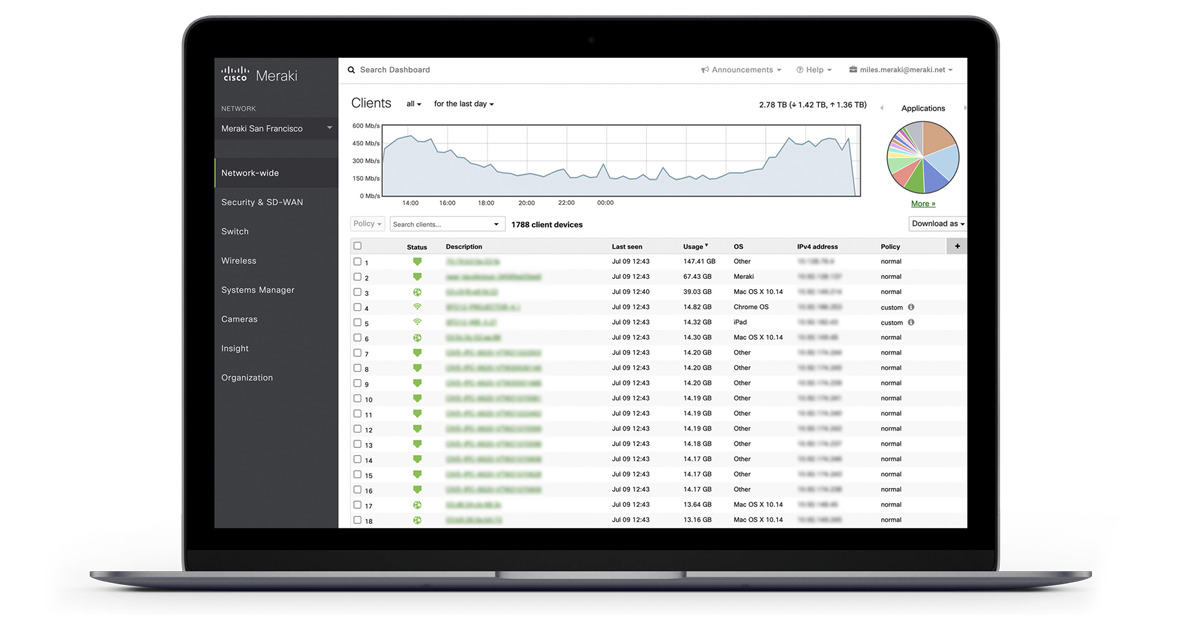The height and width of the screenshot is (630, 1200).
Task: Click the wireless signal icon on client row 4
Action: tap(417, 307)
